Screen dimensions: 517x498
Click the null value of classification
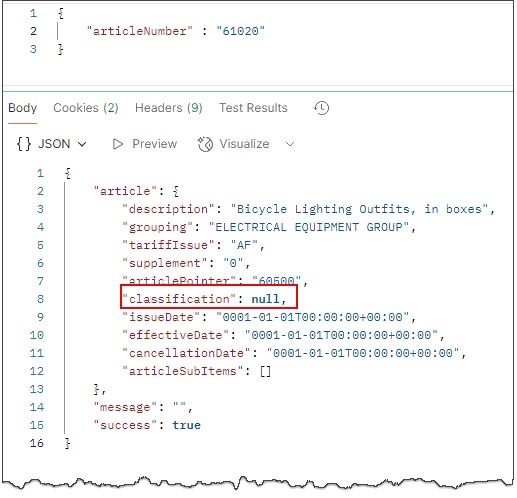265,299
